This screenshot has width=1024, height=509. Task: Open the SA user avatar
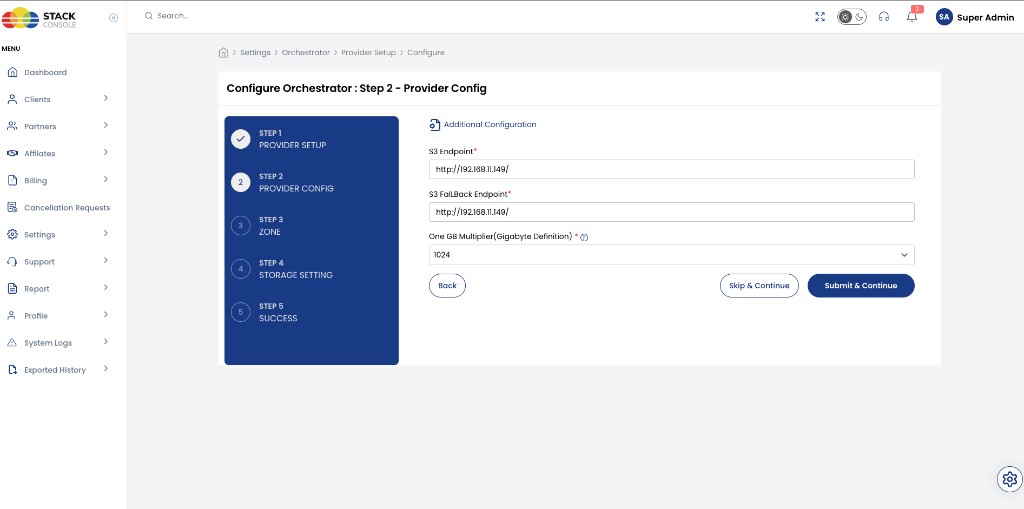(x=944, y=17)
